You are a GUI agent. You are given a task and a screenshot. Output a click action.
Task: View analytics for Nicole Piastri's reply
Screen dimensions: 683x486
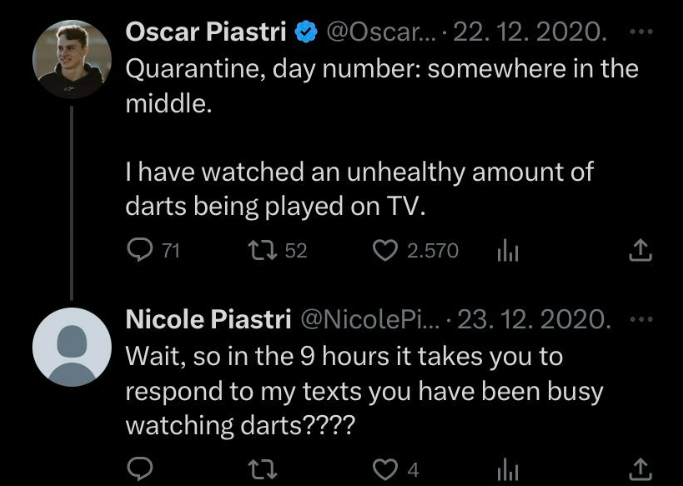pos(508,471)
